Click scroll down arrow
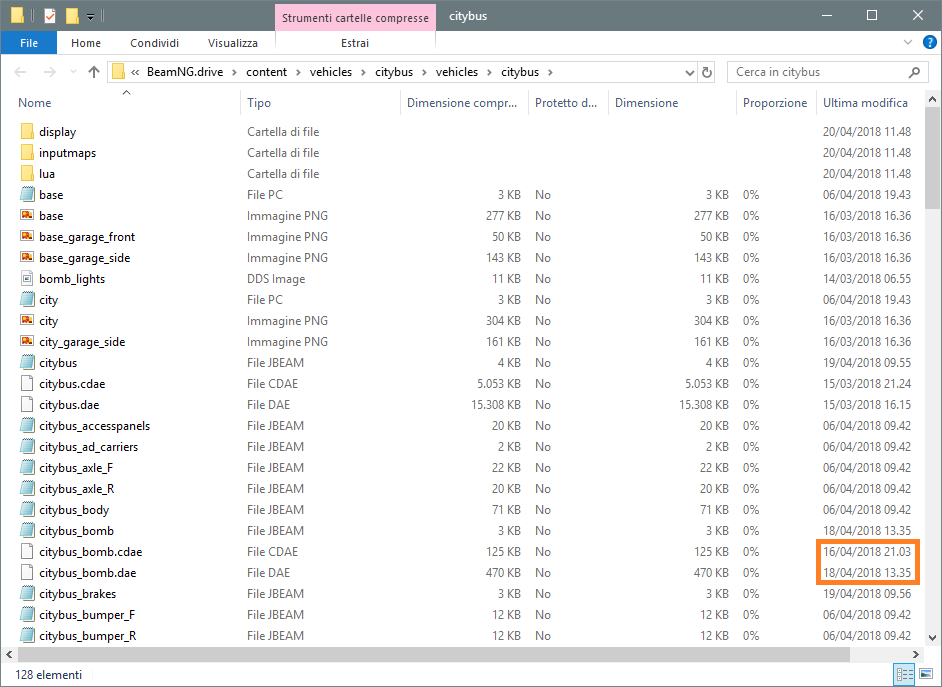 pyautogui.click(x=932, y=638)
